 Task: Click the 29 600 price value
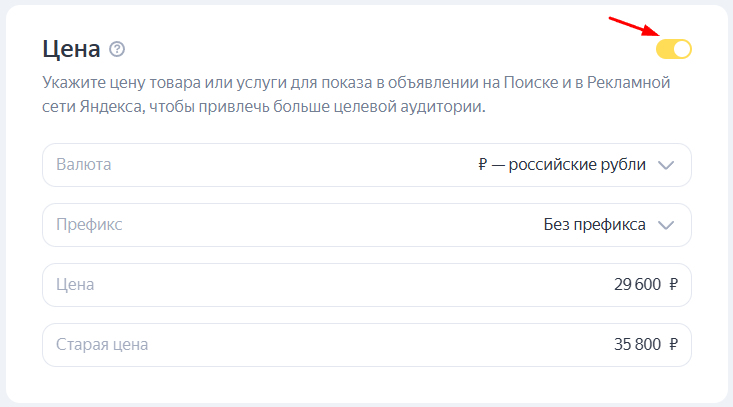(637, 285)
